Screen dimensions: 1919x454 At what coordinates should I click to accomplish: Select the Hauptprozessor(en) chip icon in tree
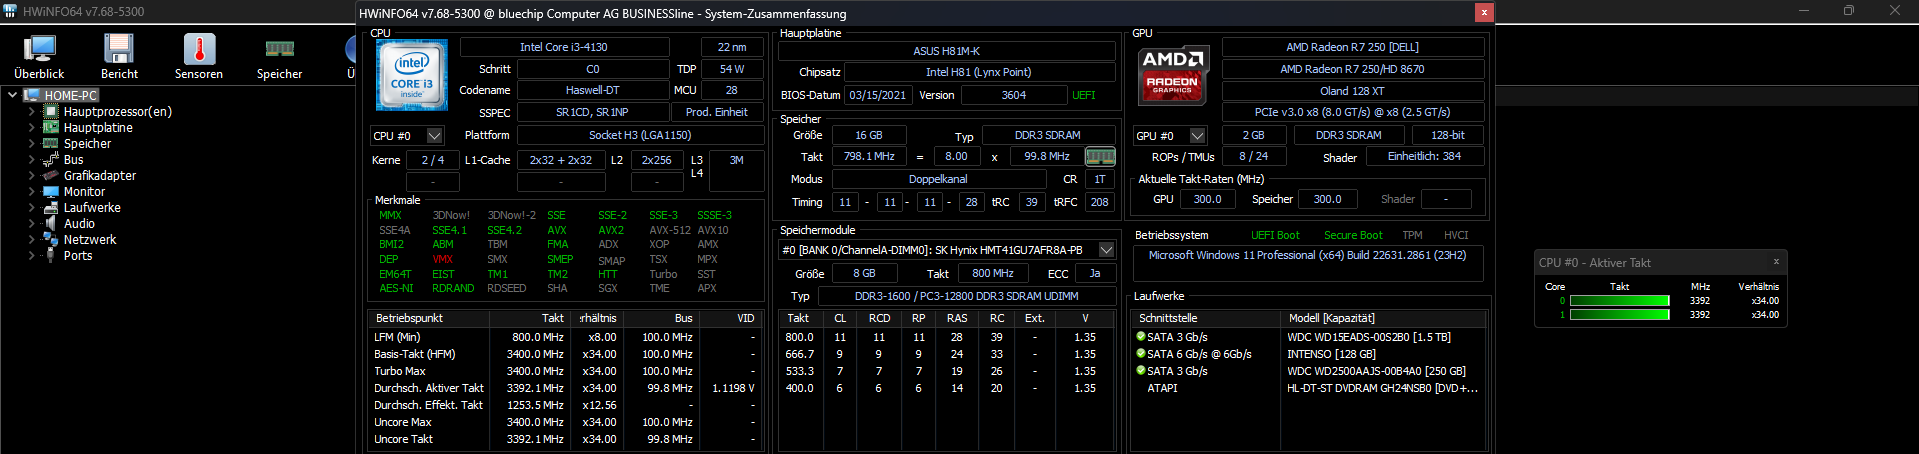(x=51, y=112)
